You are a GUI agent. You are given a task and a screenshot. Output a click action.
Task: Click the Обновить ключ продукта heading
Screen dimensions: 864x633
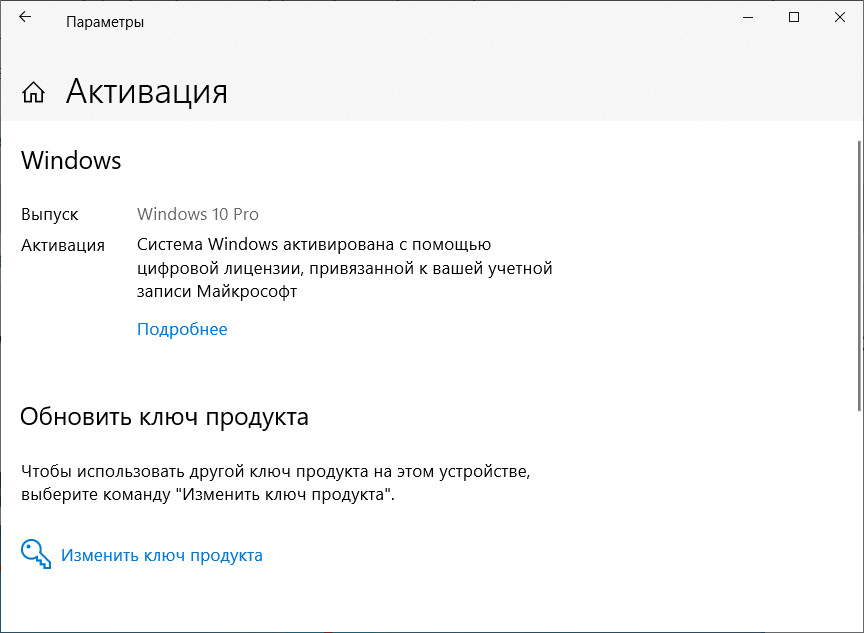(164, 416)
